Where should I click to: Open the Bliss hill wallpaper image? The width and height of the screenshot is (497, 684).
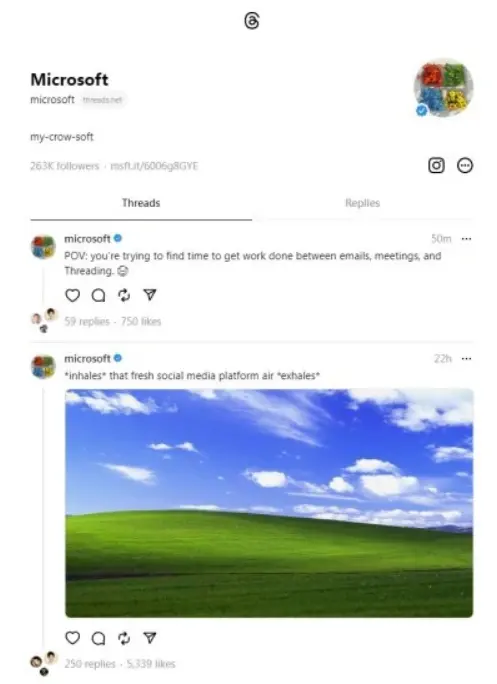pos(269,503)
